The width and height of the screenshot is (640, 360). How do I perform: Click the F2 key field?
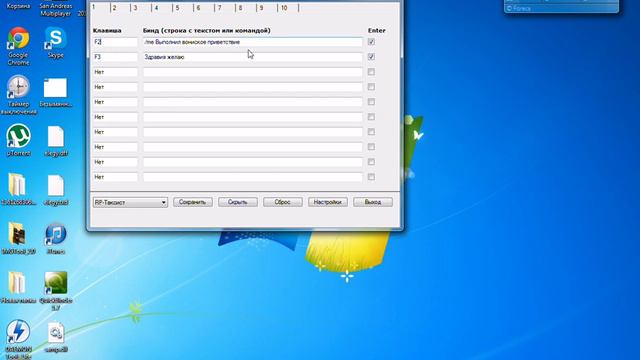115,42
